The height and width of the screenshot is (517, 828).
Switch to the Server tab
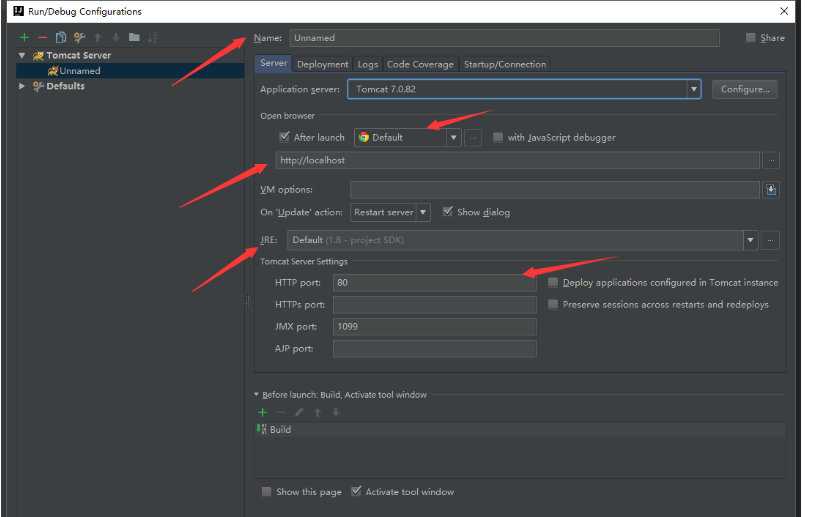tap(274, 63)
